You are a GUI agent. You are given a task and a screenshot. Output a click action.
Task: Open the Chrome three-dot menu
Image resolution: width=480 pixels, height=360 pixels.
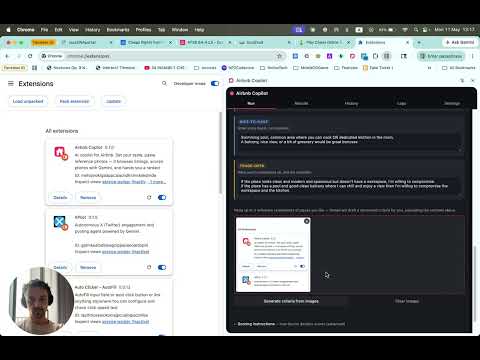pos(473,56)
